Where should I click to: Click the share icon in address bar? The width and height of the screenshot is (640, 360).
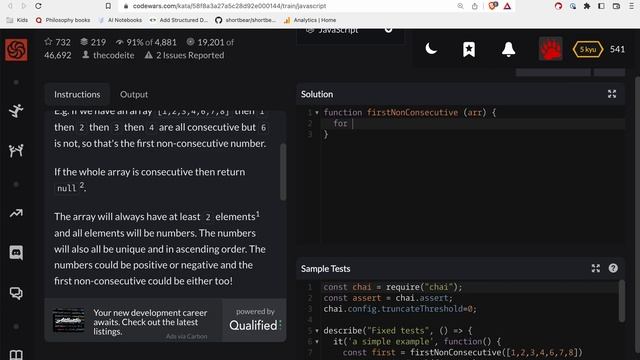coord(475,6)
